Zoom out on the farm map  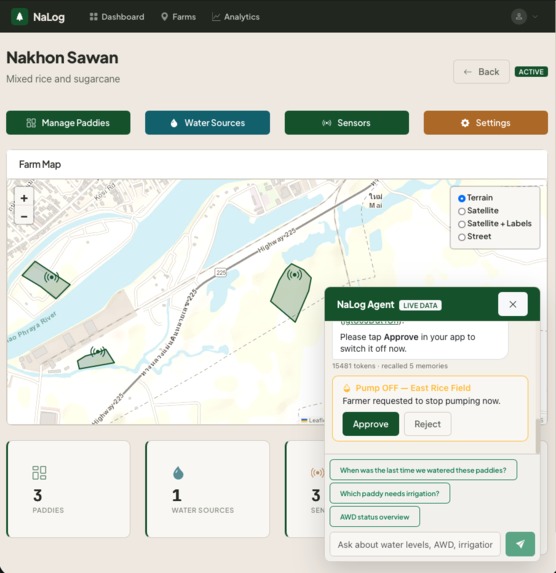(24, 216)
